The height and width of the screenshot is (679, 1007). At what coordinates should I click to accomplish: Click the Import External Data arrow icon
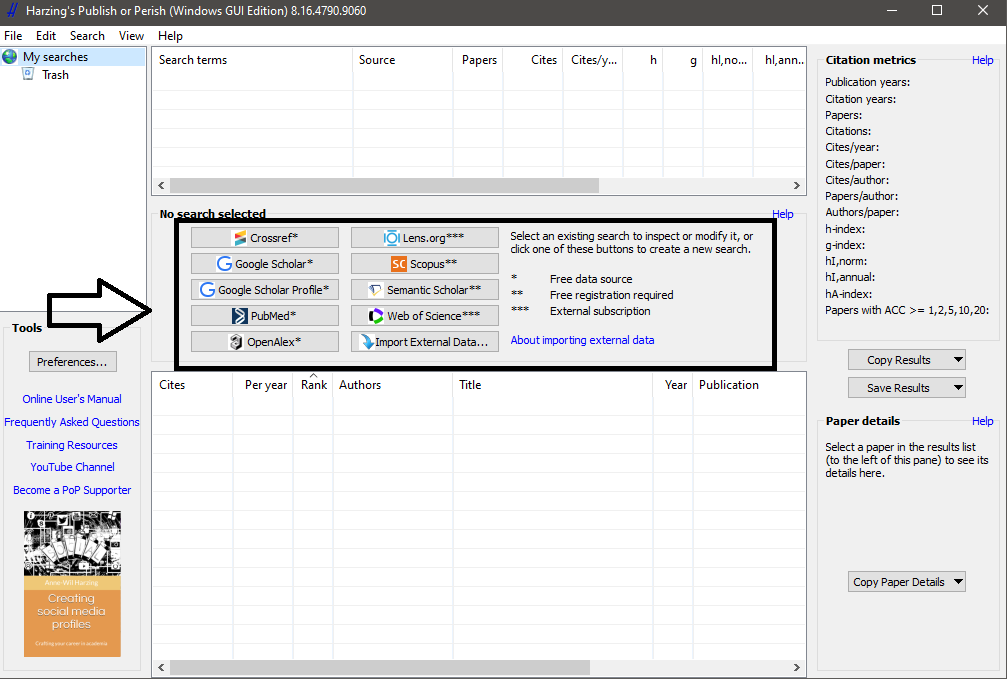[x=367, y=342]
